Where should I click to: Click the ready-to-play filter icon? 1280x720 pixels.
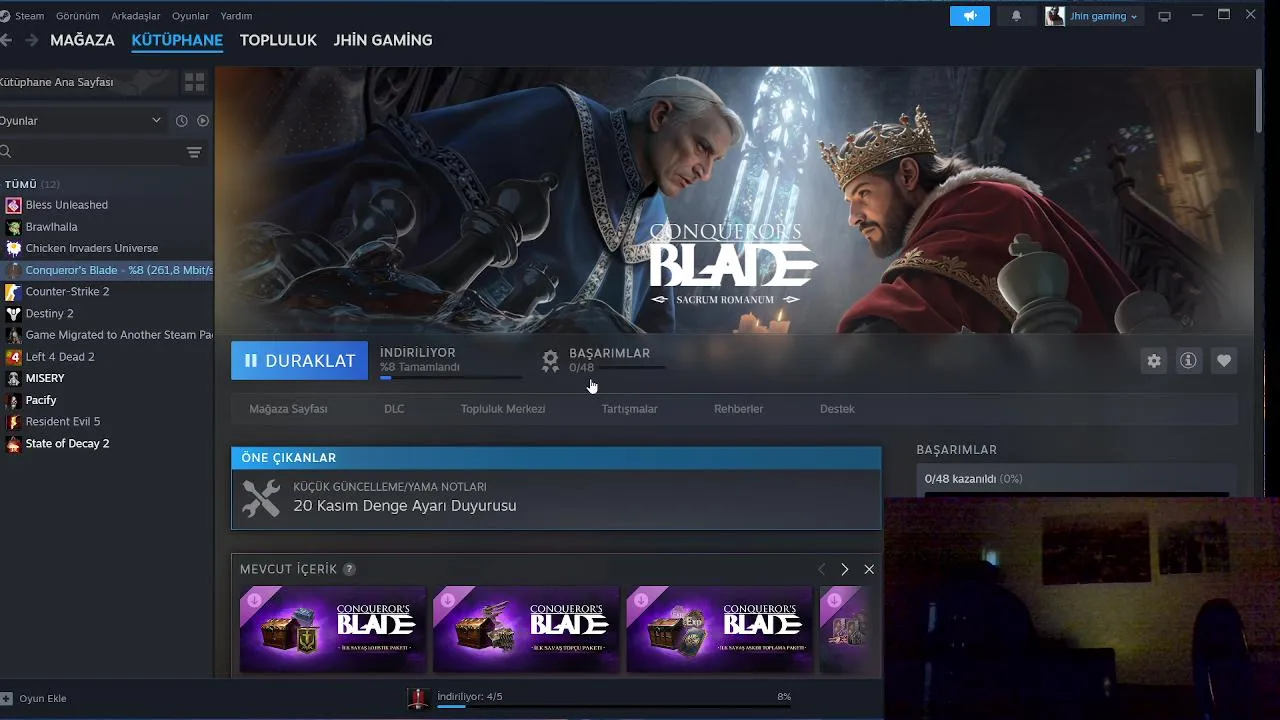tap(203, 121)
